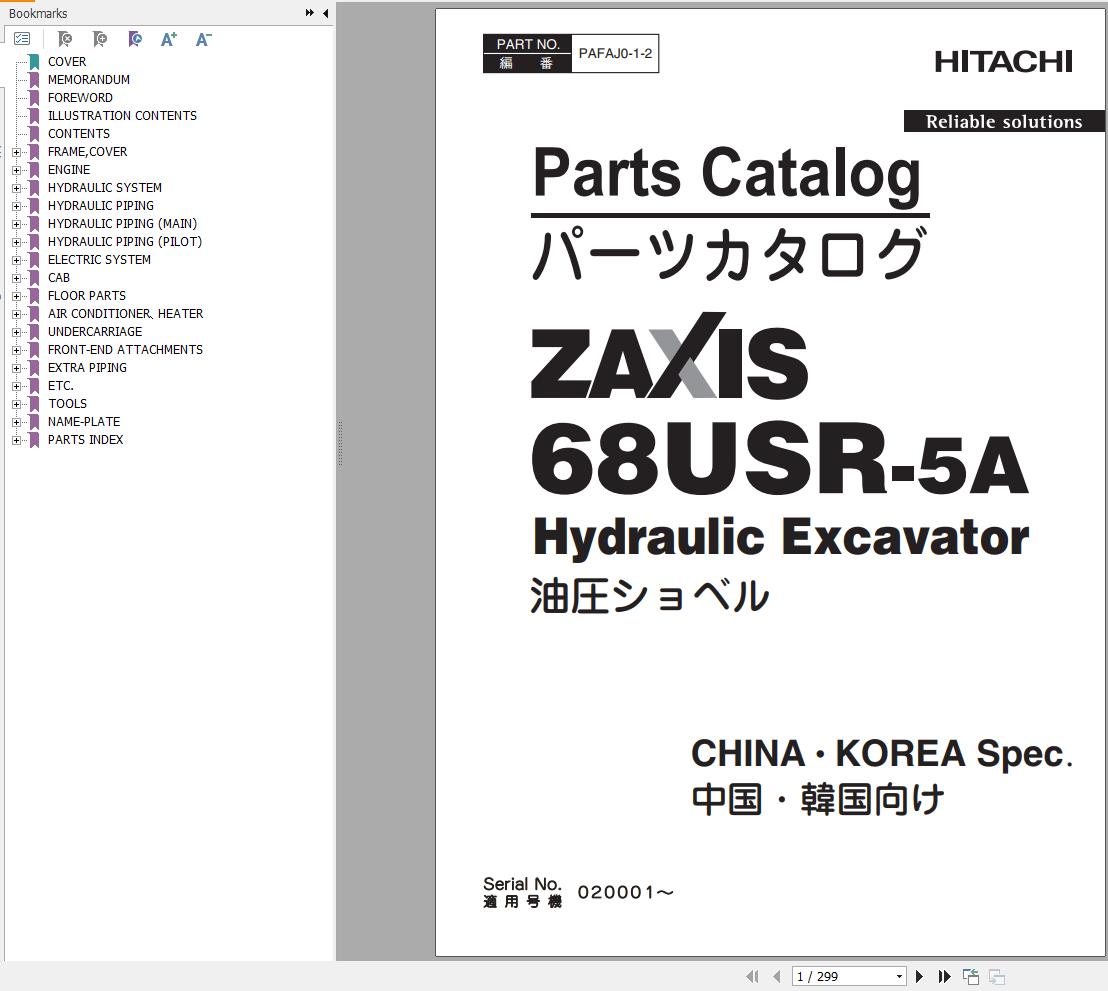Go to the previous page
This screenshot has height=991, width=1108.
coord(777,976)
